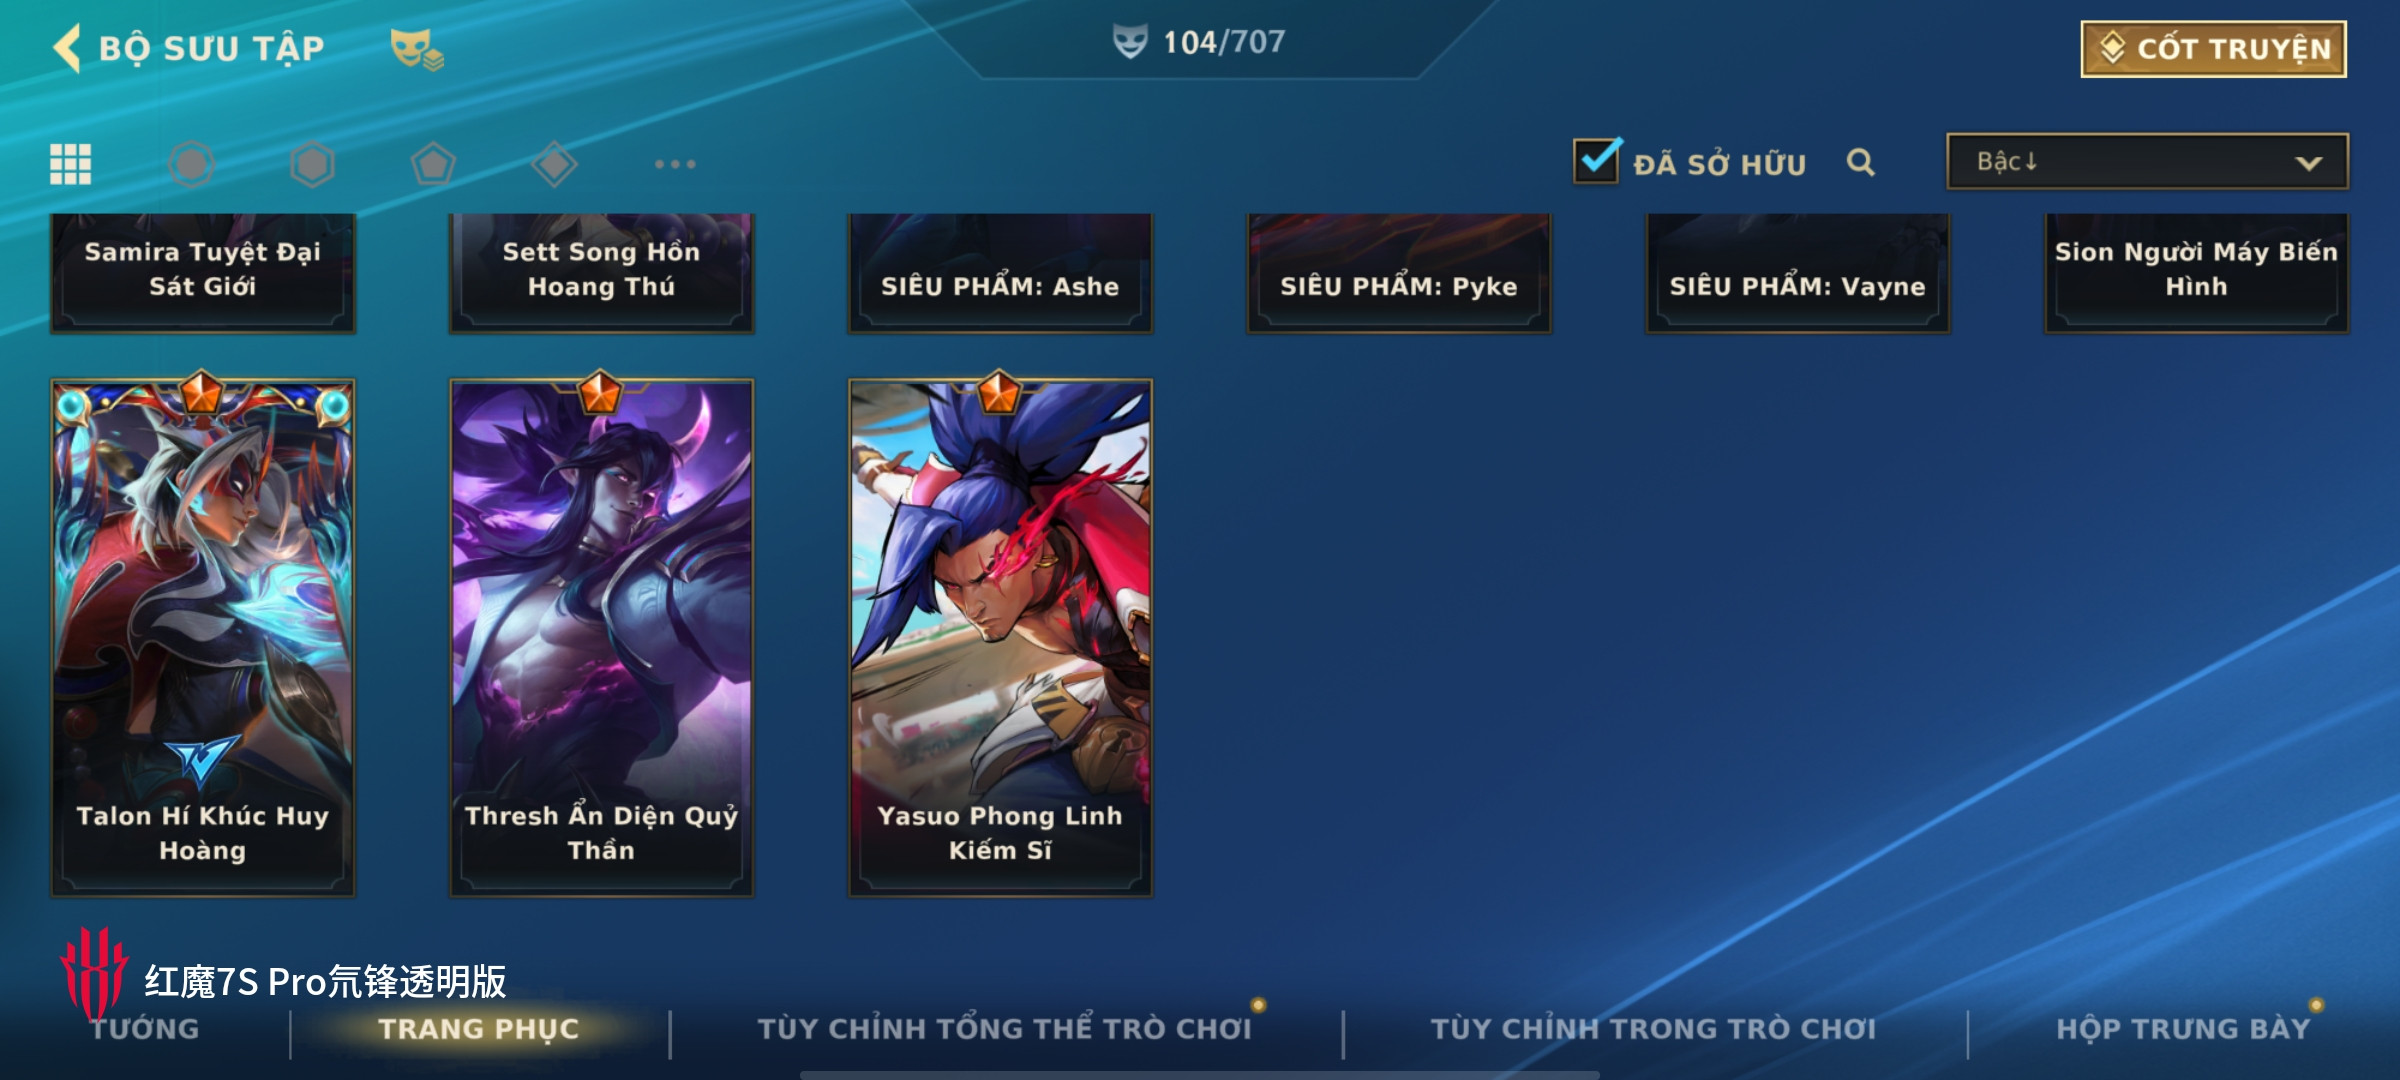
Task: Filter by the round rarity gem icon
Action: click(x=191, y=164)
